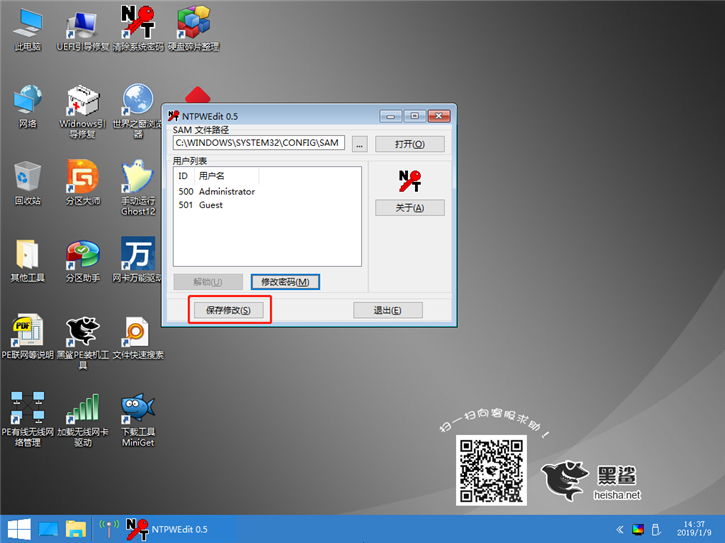
Task: Select the Guest user row
Action: pos(210,205)
